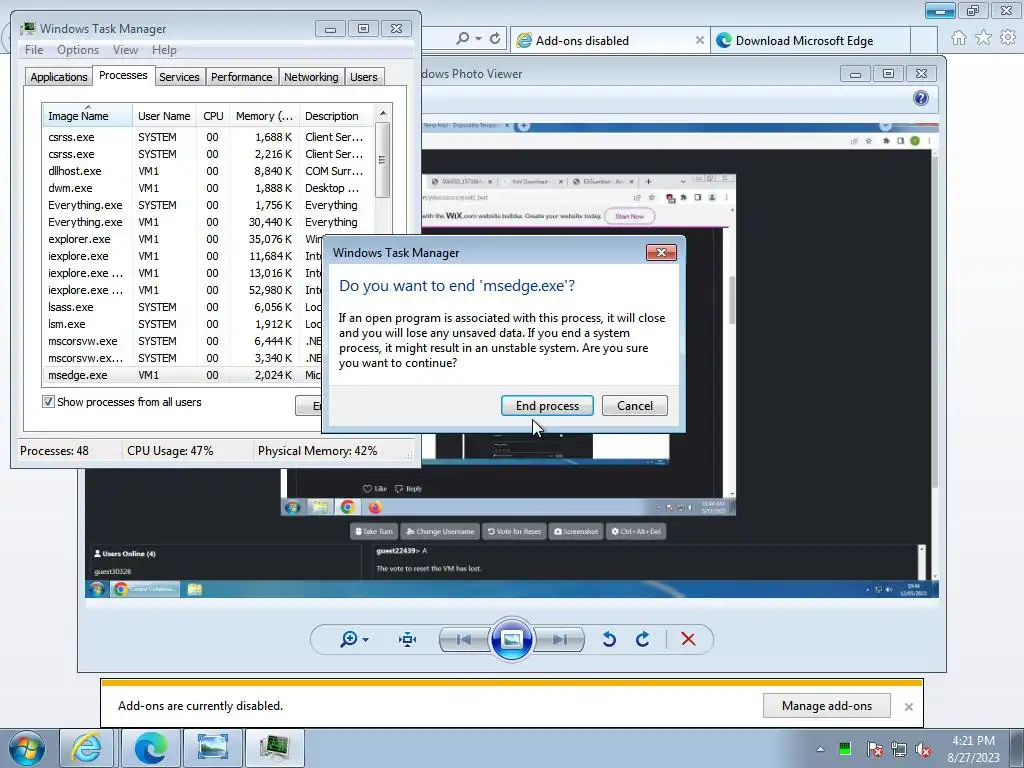1024x768 pixels.
Task: Click the browser refresh icon
Action: click(x=495, y=39)
